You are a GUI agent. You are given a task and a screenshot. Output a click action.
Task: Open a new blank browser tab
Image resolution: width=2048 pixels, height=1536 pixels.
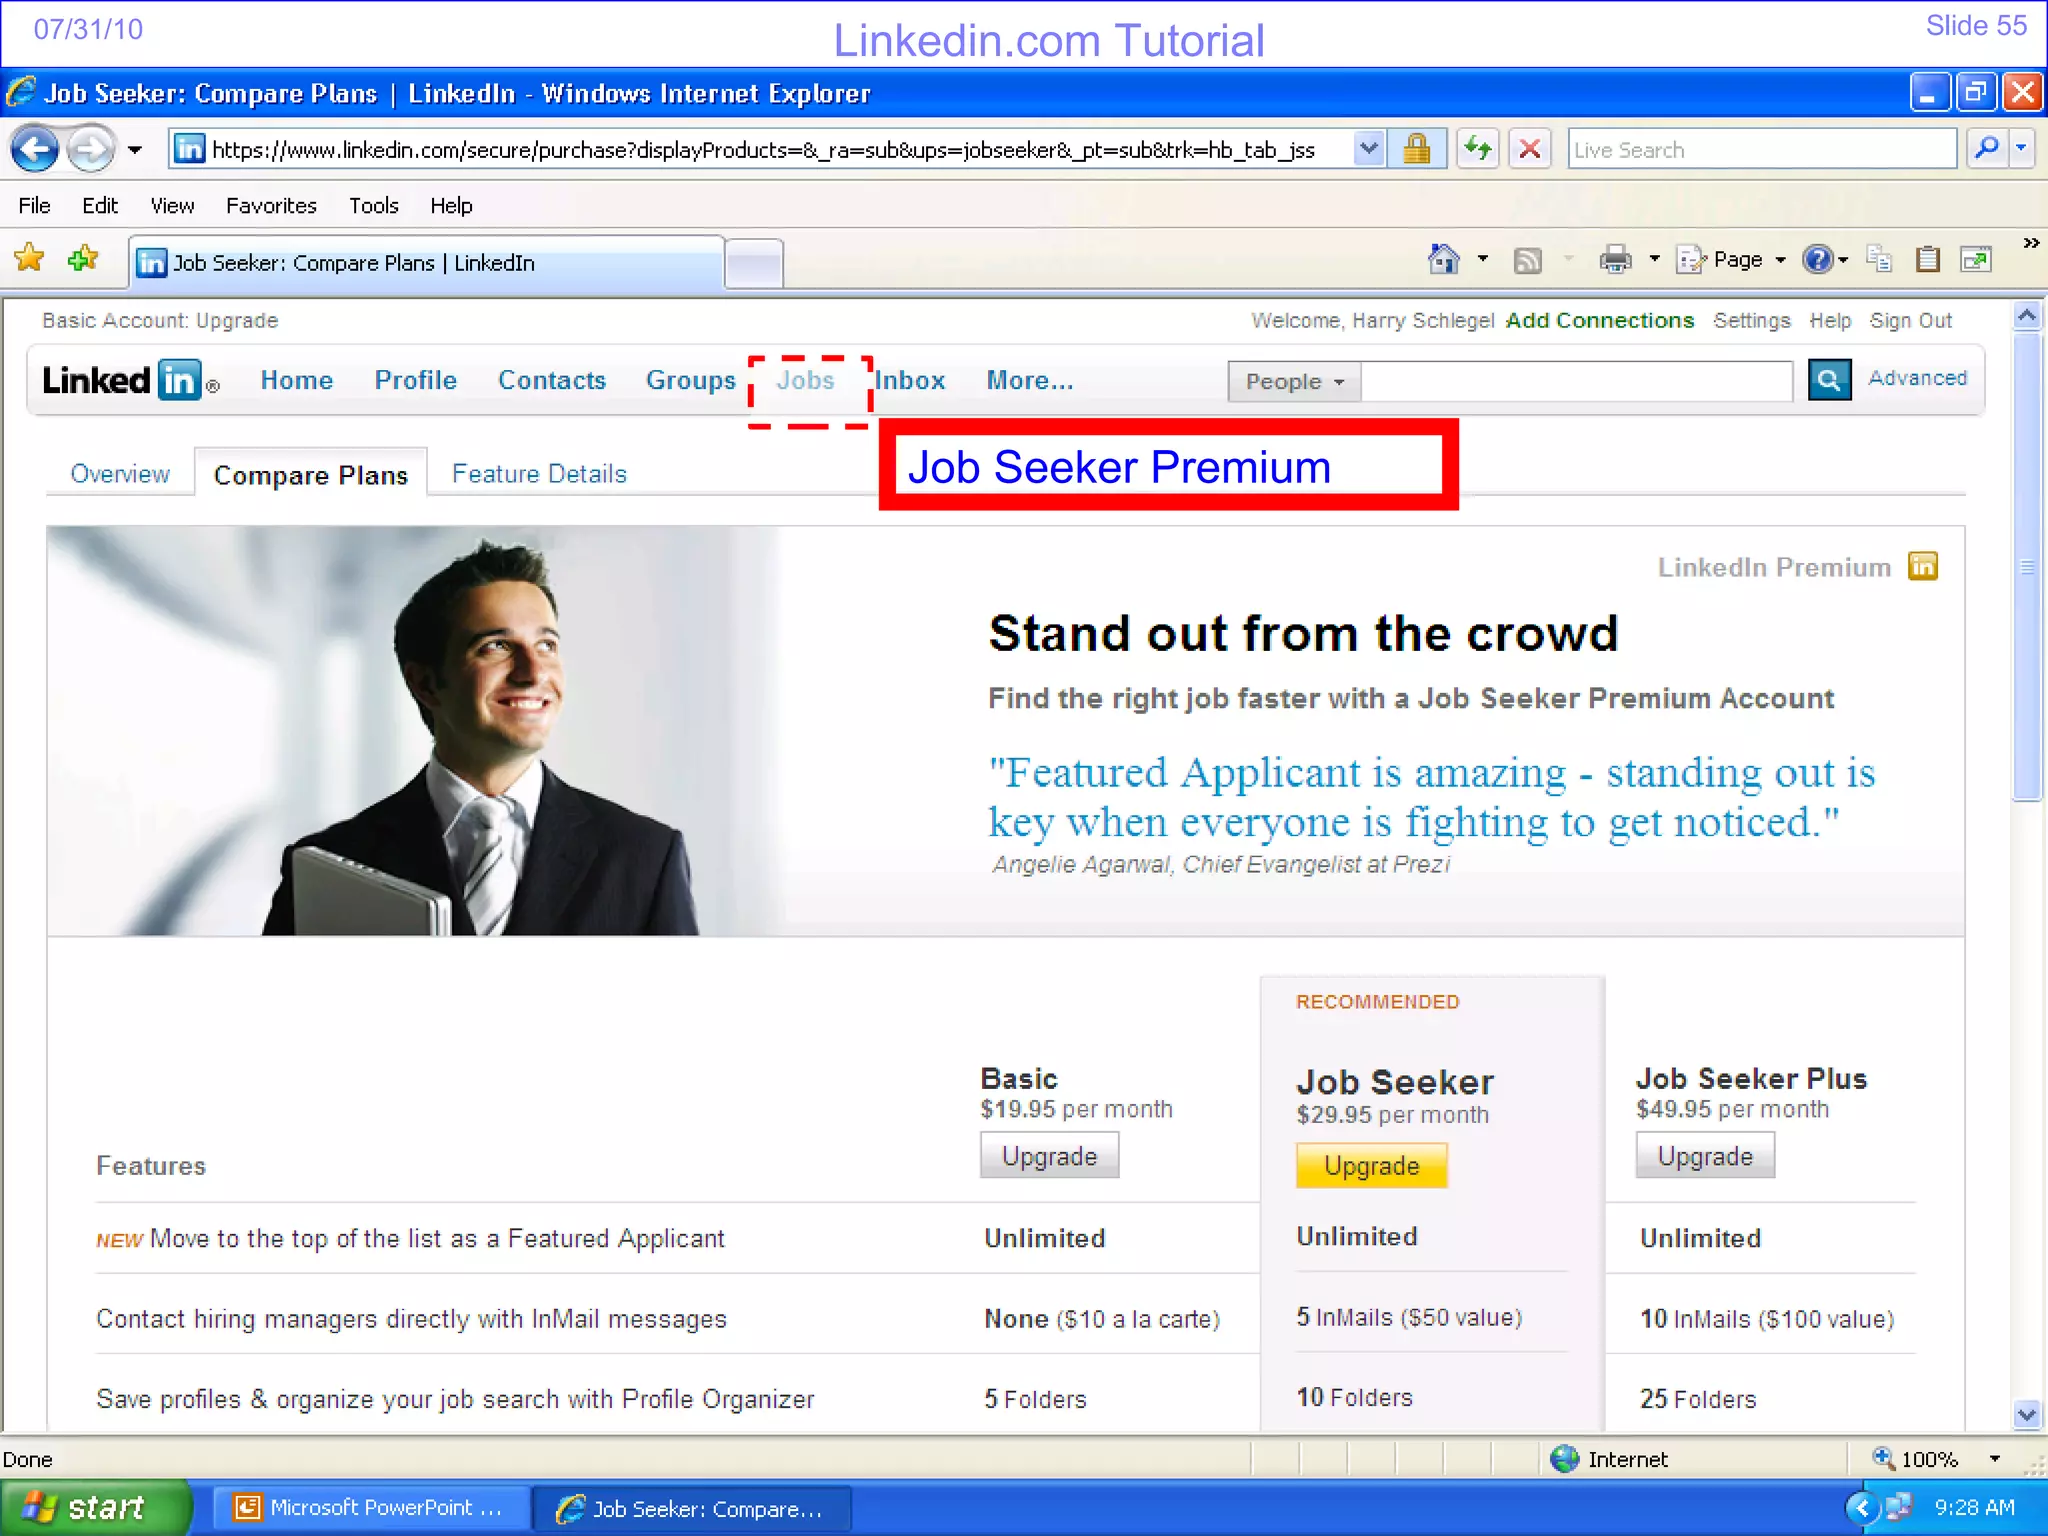click(754, 265)
